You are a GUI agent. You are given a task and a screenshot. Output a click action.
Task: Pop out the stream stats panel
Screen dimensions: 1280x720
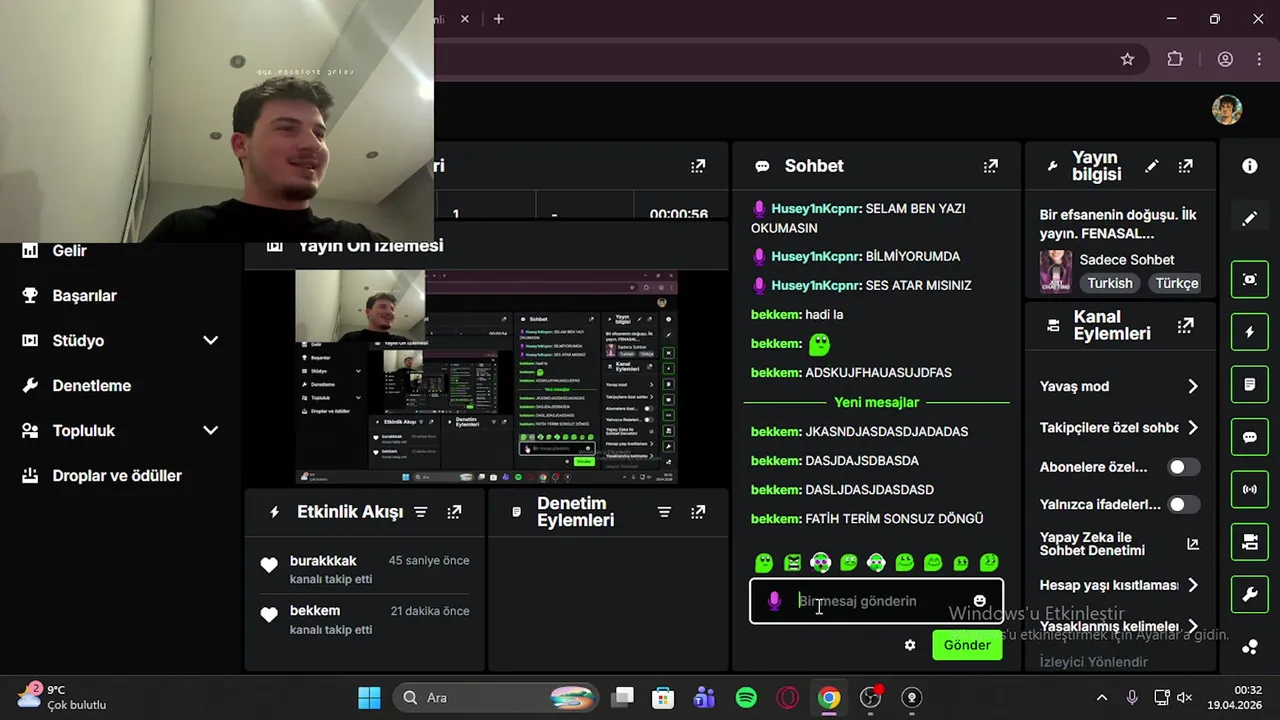pyautogui.click(x=698, y=166)
